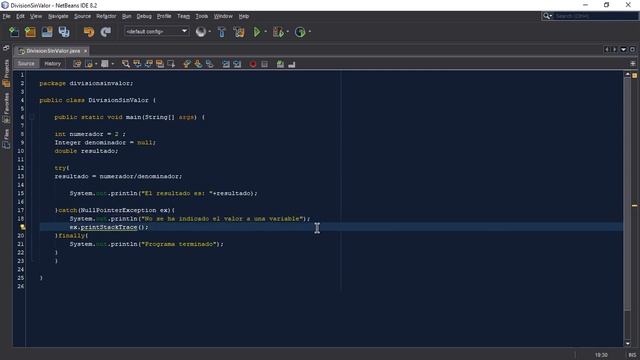Expand the Run Project dropdown arrow
This screenshot has height=360, width=640.
point(266,32)
